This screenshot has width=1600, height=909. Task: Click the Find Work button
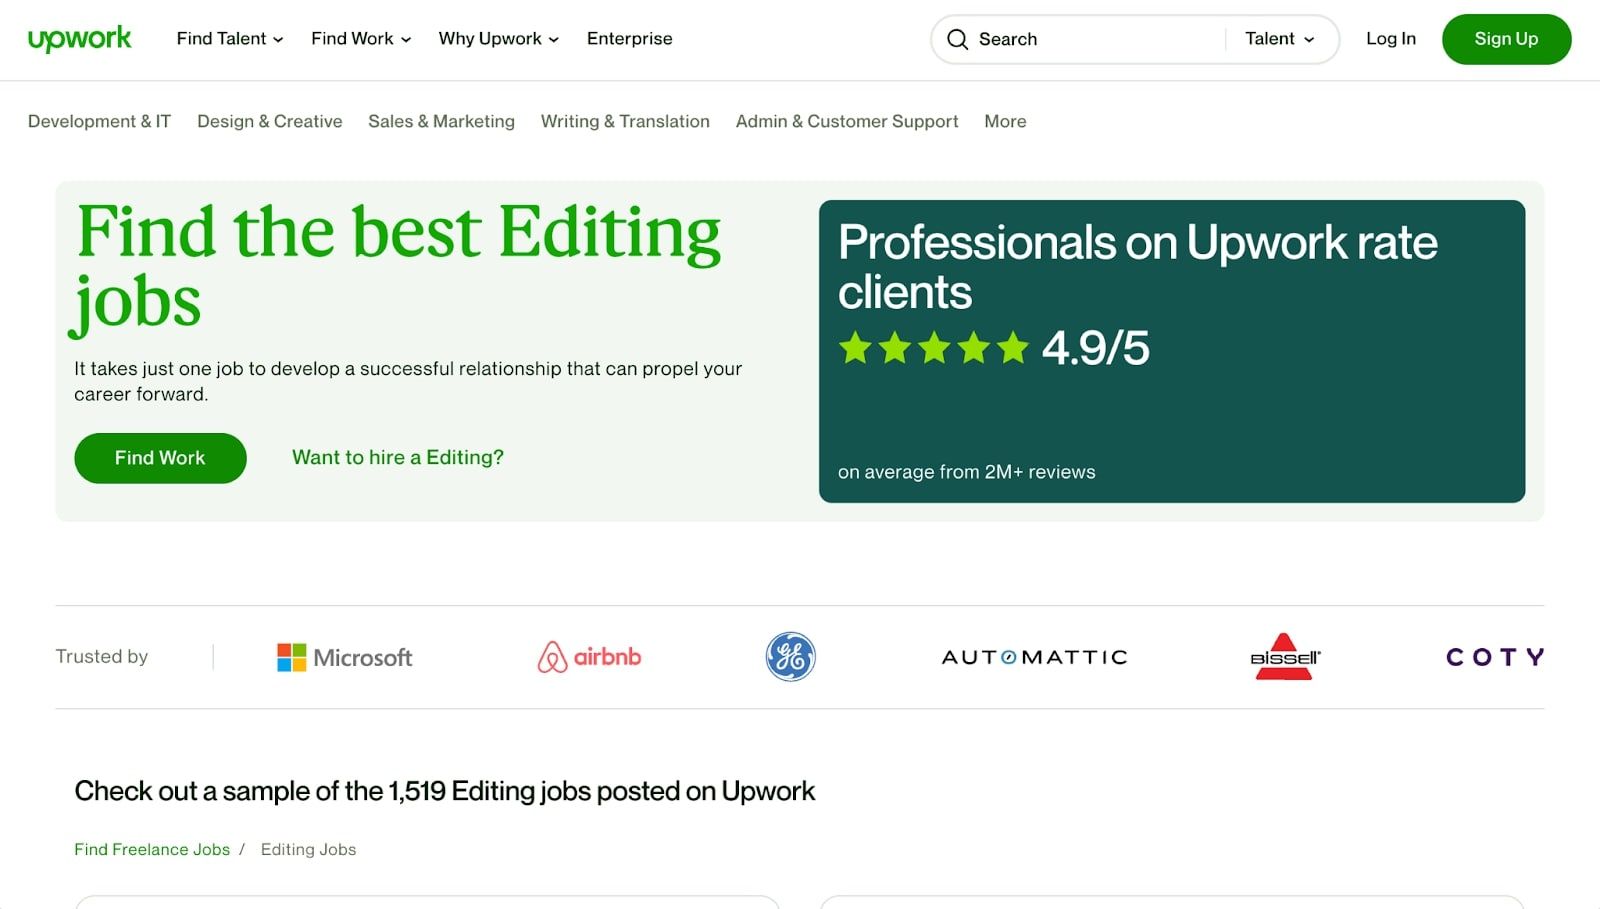(x=159, y=457)
